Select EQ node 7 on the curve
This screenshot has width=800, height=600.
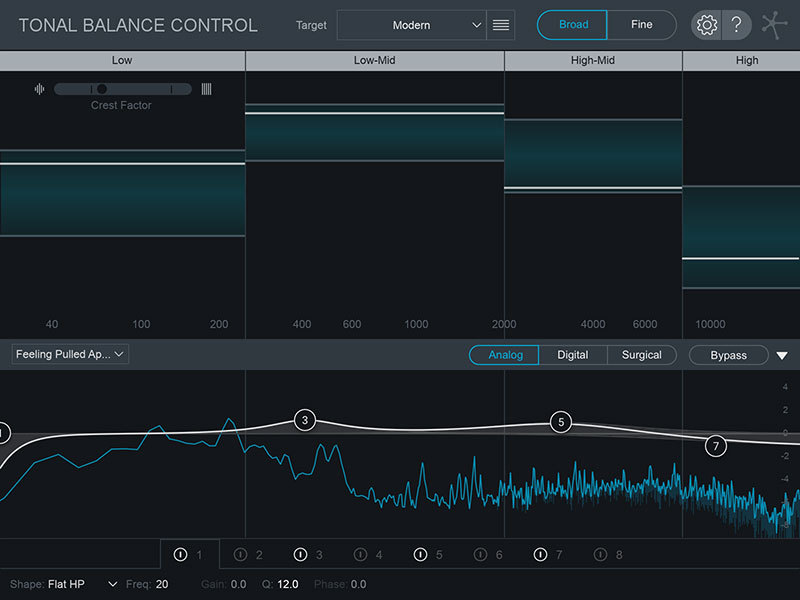coord(715,446)
